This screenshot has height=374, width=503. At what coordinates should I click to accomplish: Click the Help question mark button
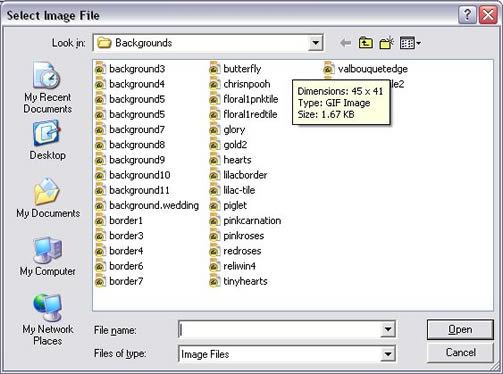pyautogui.click(x=467, y=15)
